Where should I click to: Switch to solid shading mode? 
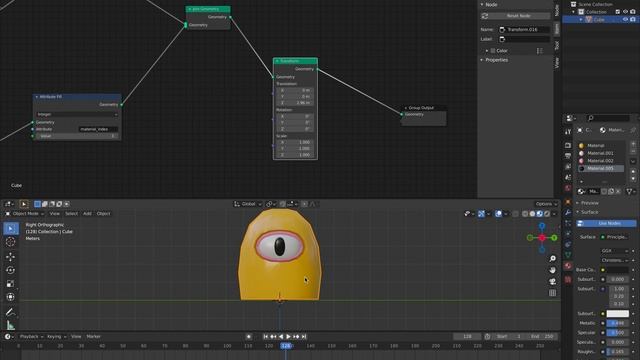tap(532, 214)
